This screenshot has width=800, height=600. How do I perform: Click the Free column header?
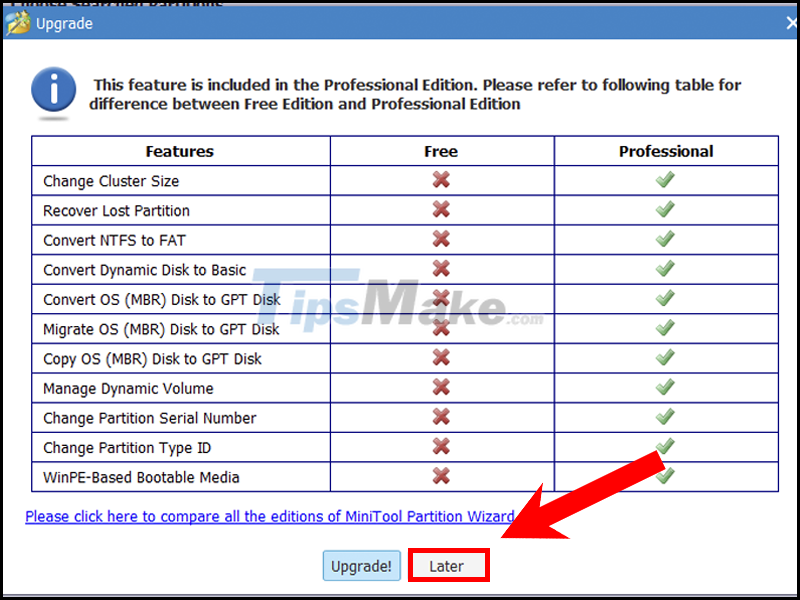pyautogui.click(x=441, y=151)
